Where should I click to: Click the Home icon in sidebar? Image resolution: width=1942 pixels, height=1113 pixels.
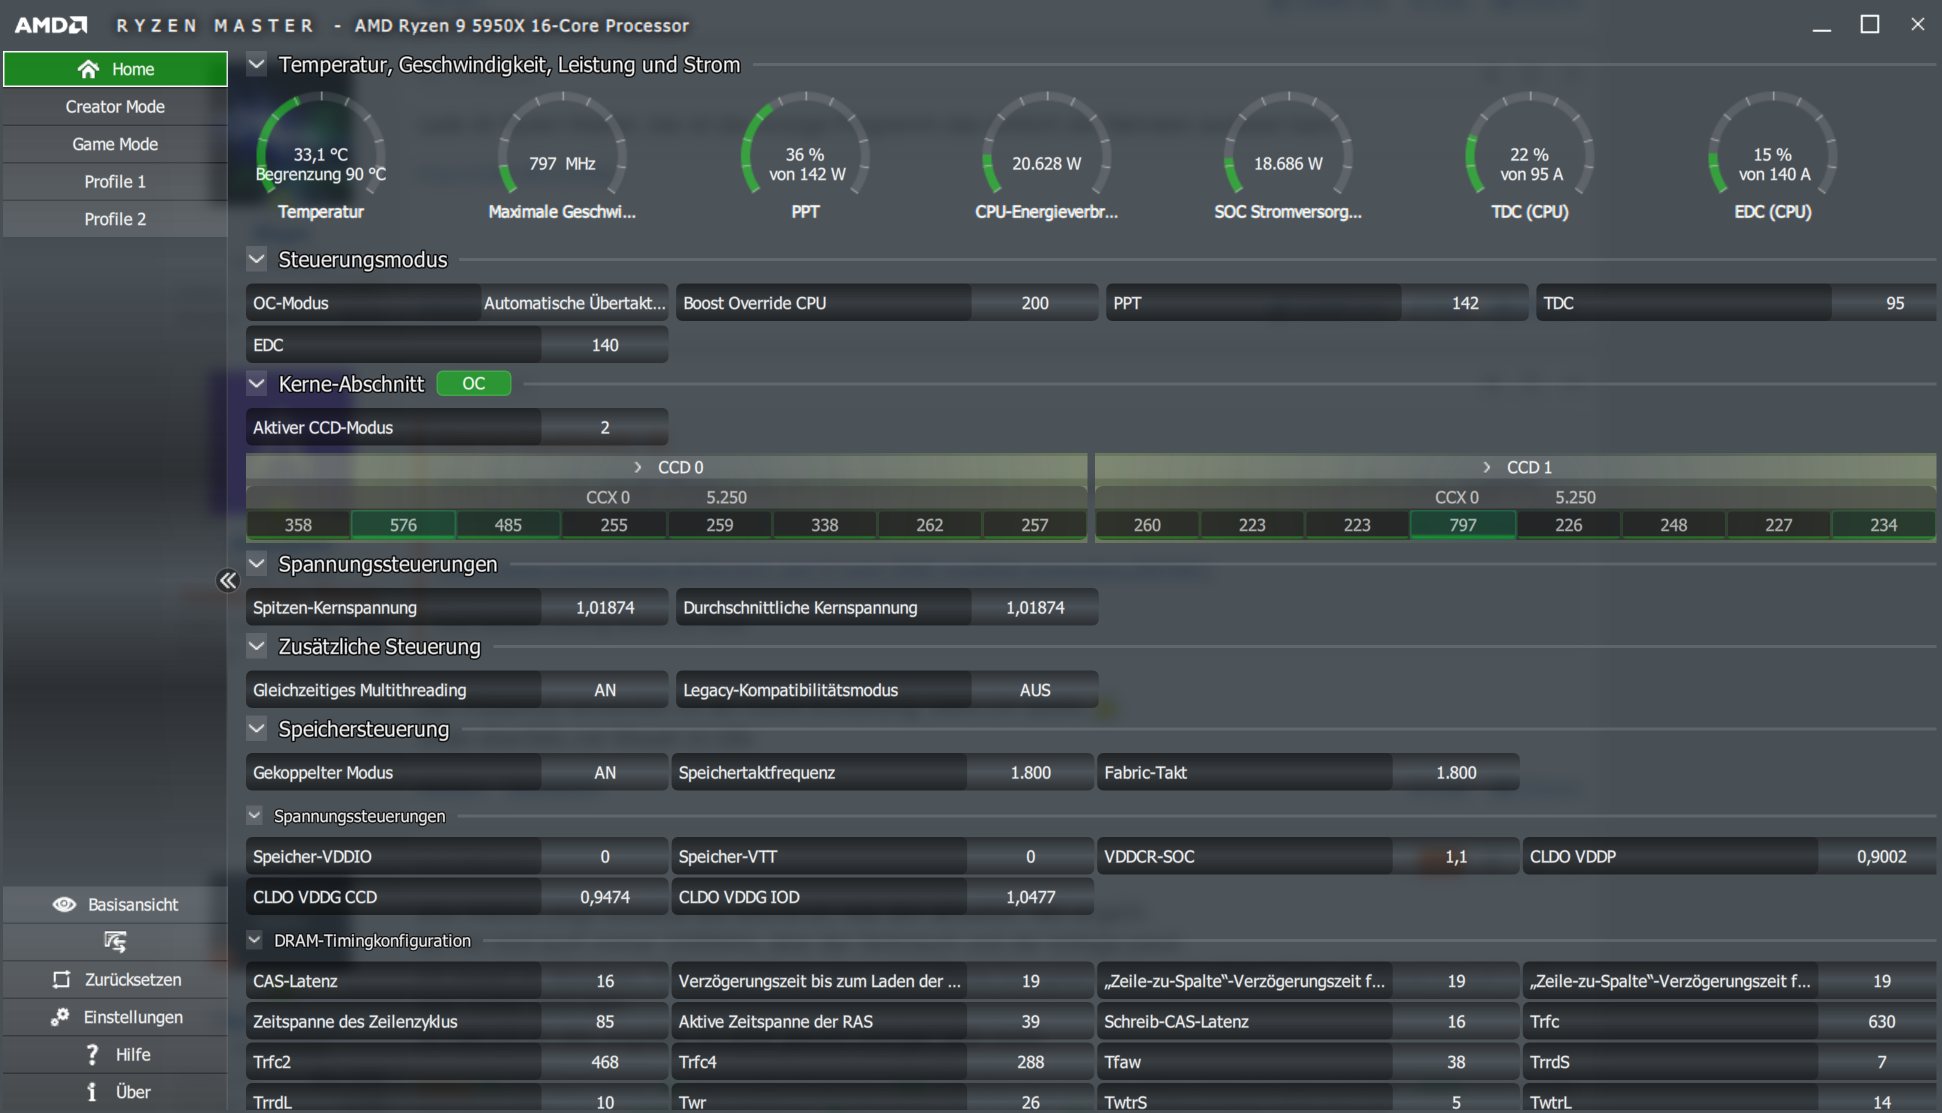pyautogui.click(x=89, y=69)
